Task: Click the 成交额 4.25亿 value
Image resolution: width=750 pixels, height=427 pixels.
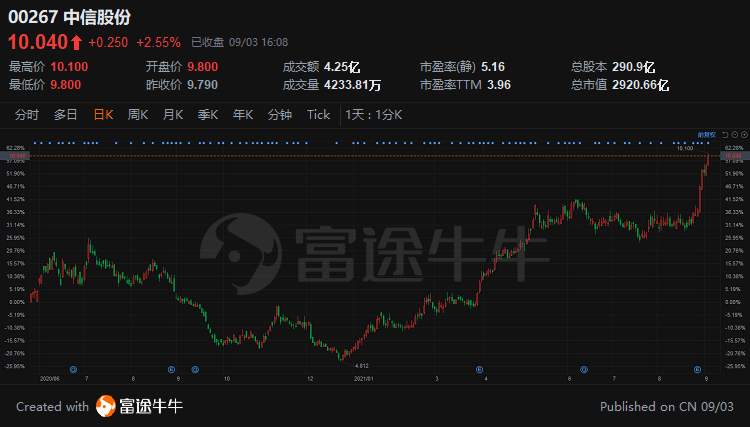Action: 342,66
